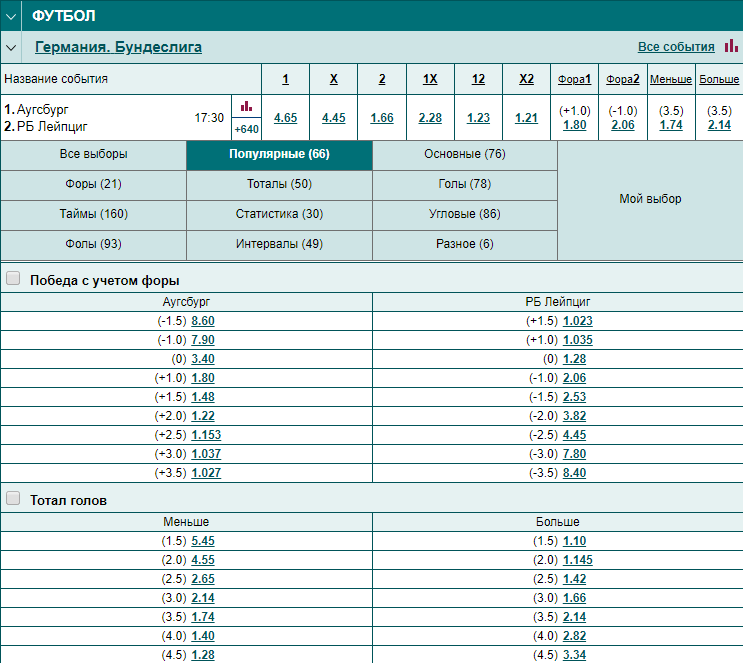Select total over (4.0) odds 2.82

(x=574, y=636)
